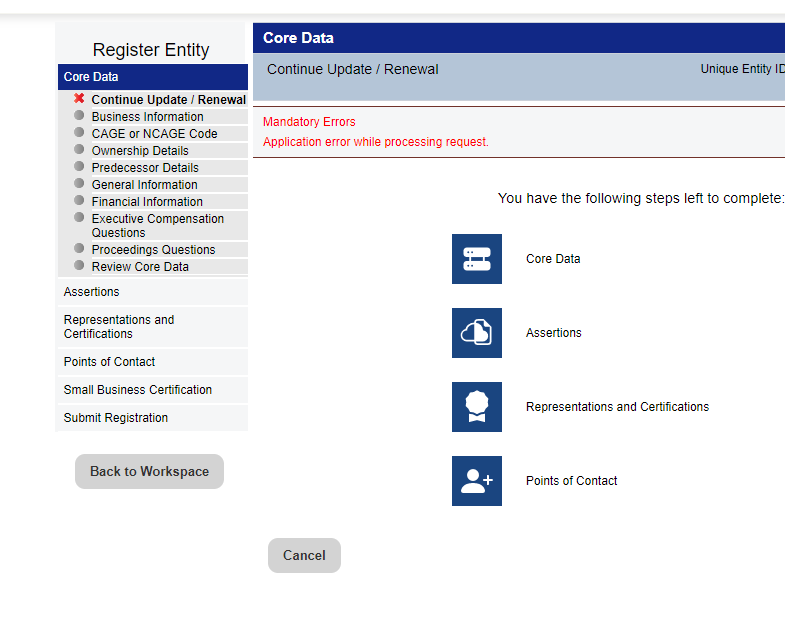
Task: Click the gray status dot beside Financial Information
Action: tap(79, 200)
